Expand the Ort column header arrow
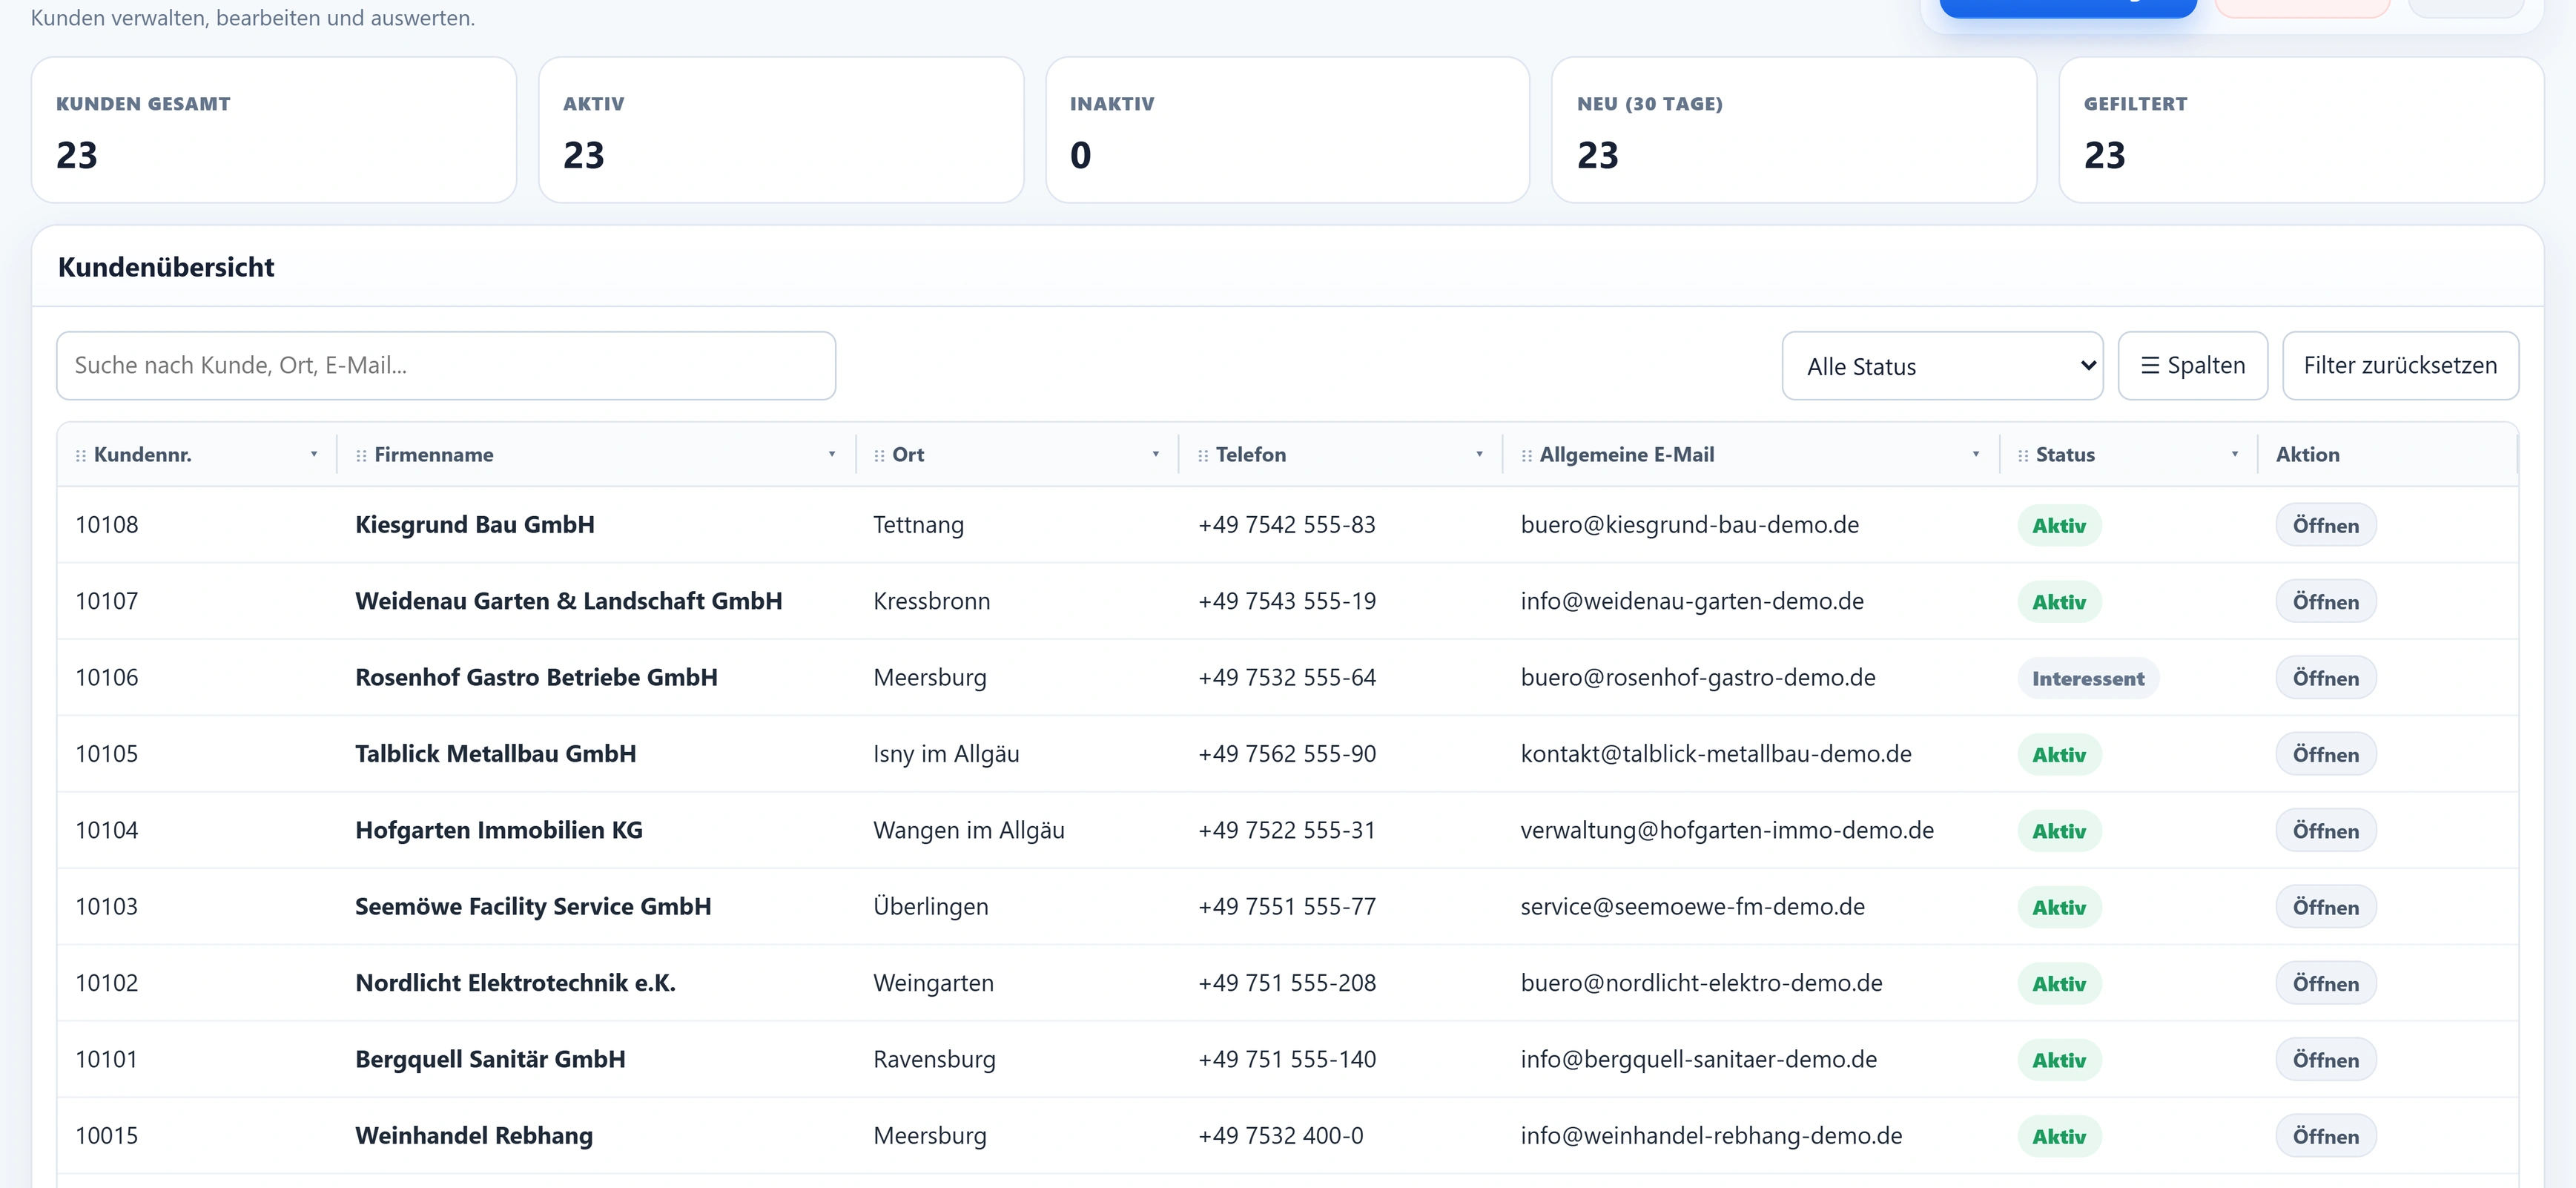This screenshot has width=2576, height=1188. 1156,455
